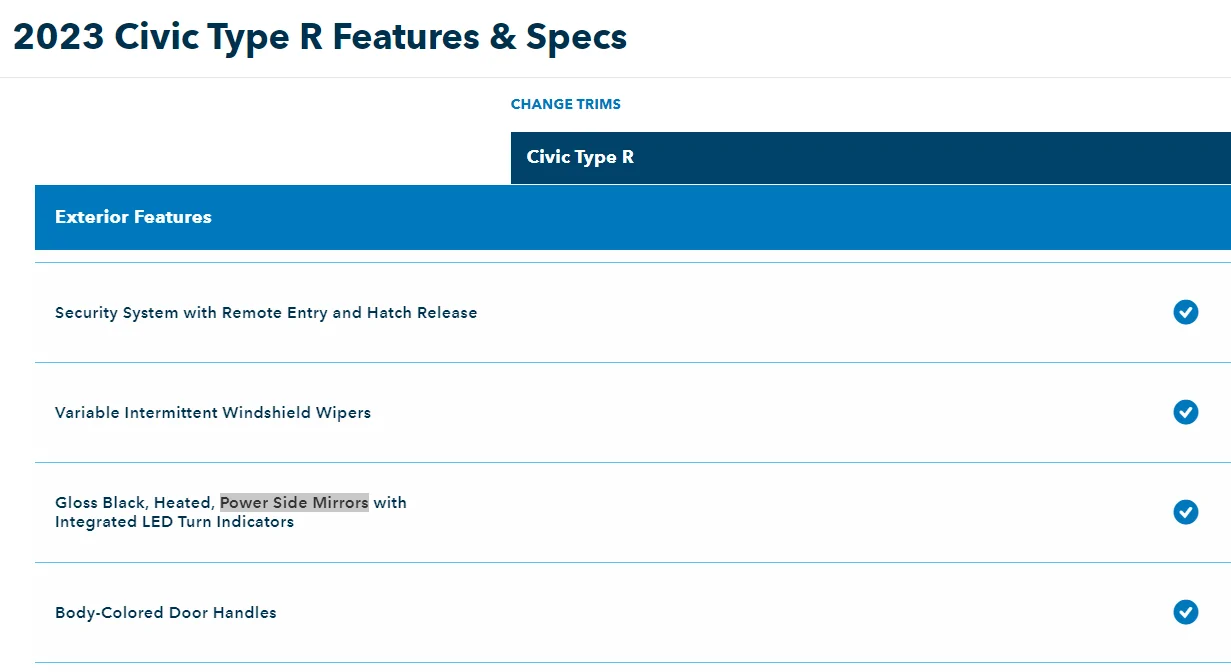Click the checkmark icon beside Variable Intermittent Windshield Wipers
Viewport: 1231px width, 672px height.
click(x=1186, y=412)
